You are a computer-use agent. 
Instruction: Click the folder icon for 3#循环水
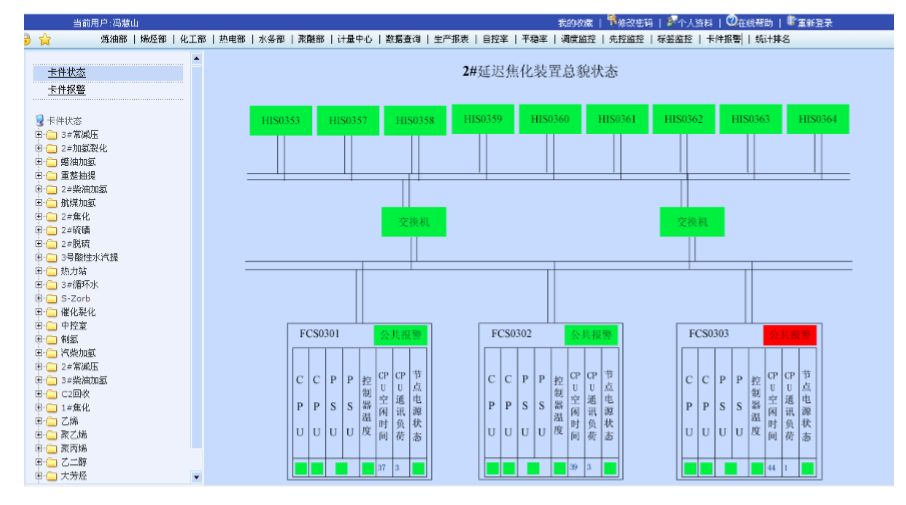(x=51, y=285)
